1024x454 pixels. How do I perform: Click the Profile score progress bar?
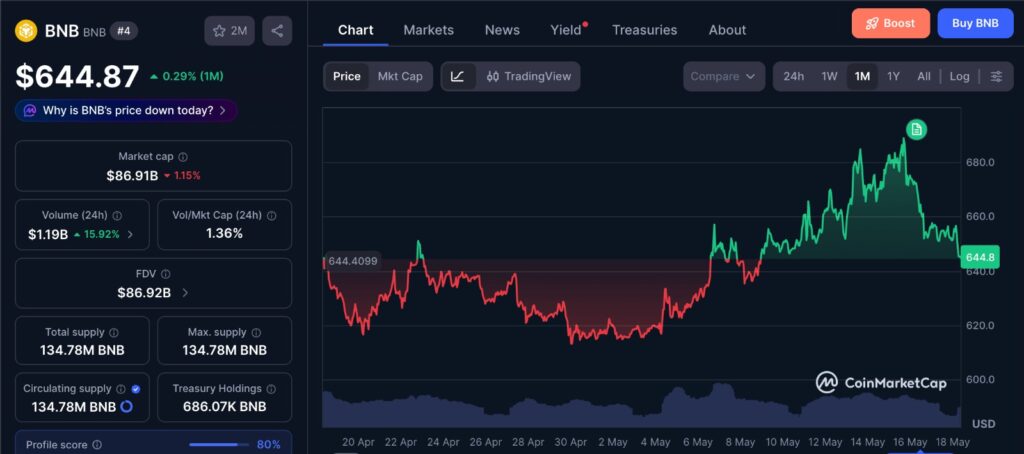click(219, 445)
